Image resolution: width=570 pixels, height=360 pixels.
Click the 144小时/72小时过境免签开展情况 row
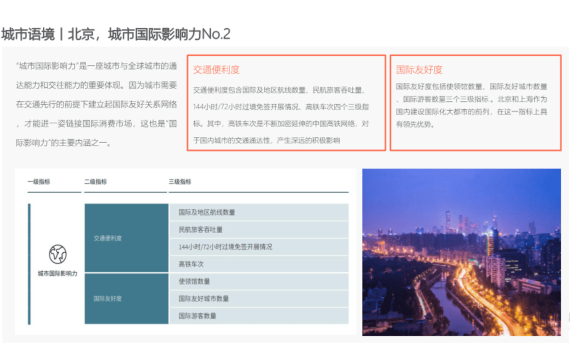pos(259,247)
